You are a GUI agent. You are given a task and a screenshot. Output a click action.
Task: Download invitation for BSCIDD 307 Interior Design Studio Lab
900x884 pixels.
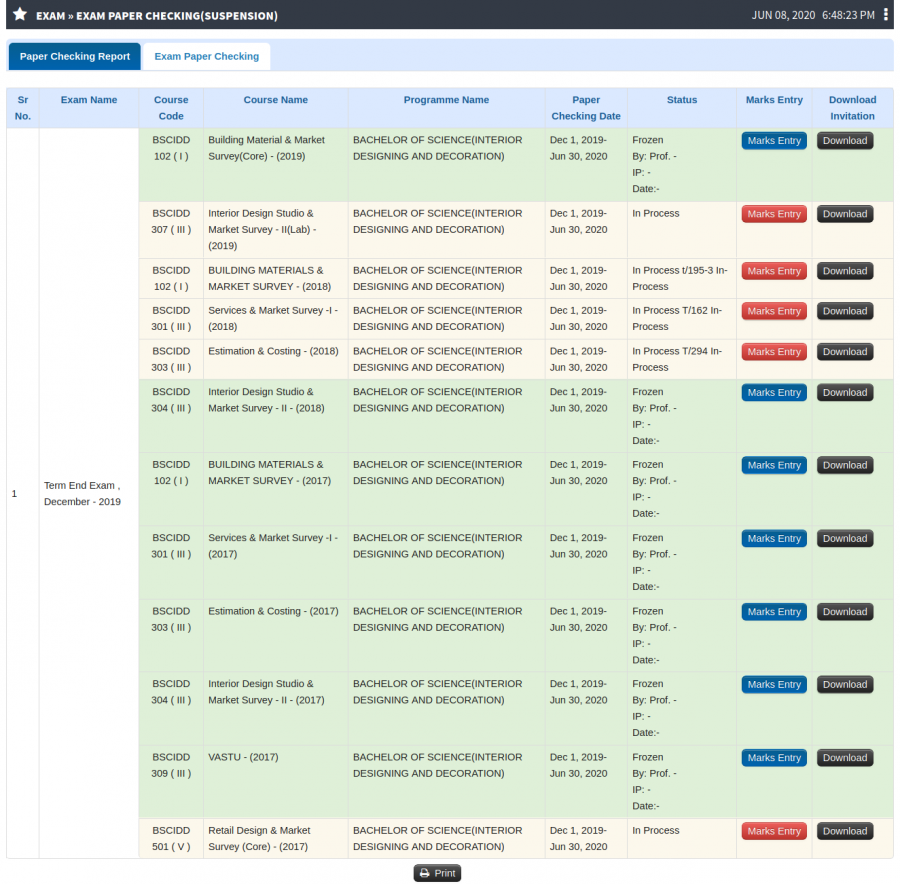point(845,214)
